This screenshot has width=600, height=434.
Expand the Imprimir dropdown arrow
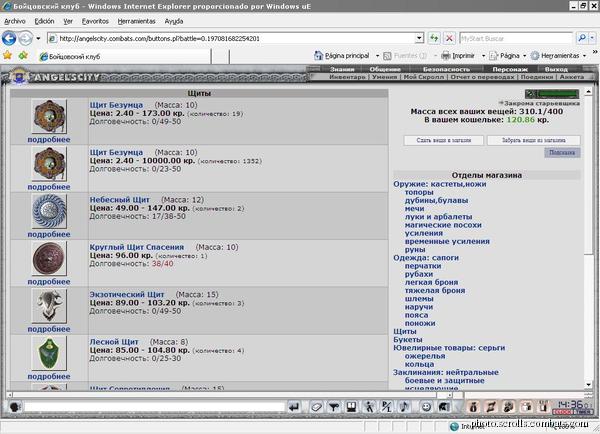pos(483,56)
